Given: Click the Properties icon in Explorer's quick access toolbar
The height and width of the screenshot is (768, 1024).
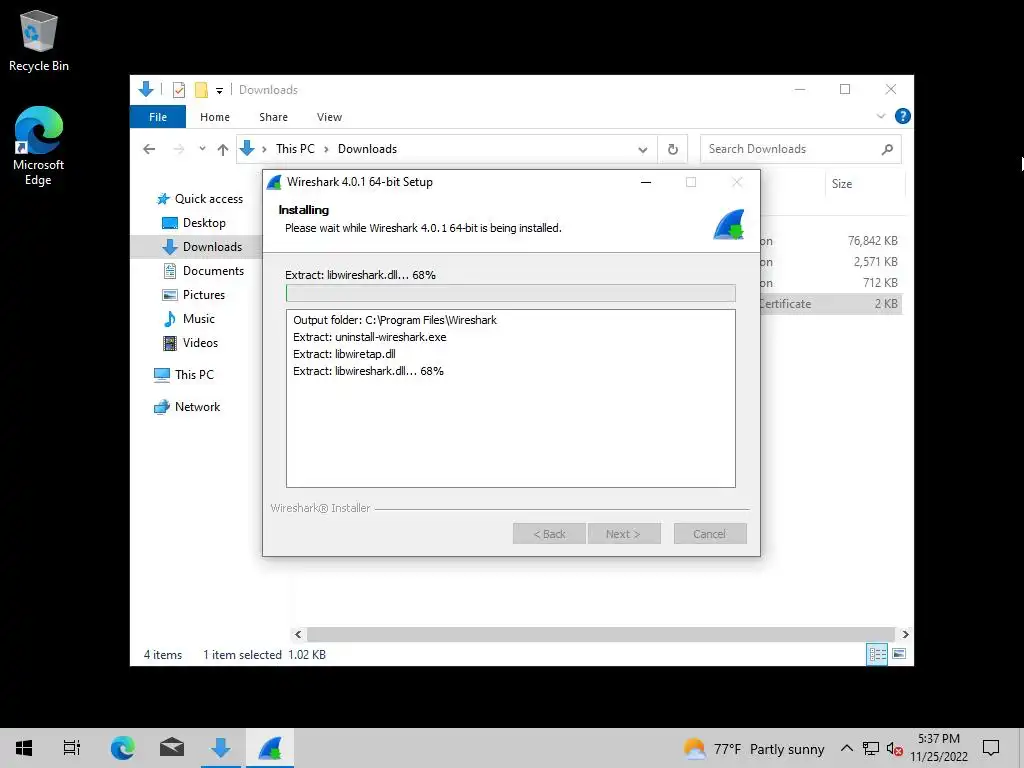Looking at the screenshot, I should 178,90.
